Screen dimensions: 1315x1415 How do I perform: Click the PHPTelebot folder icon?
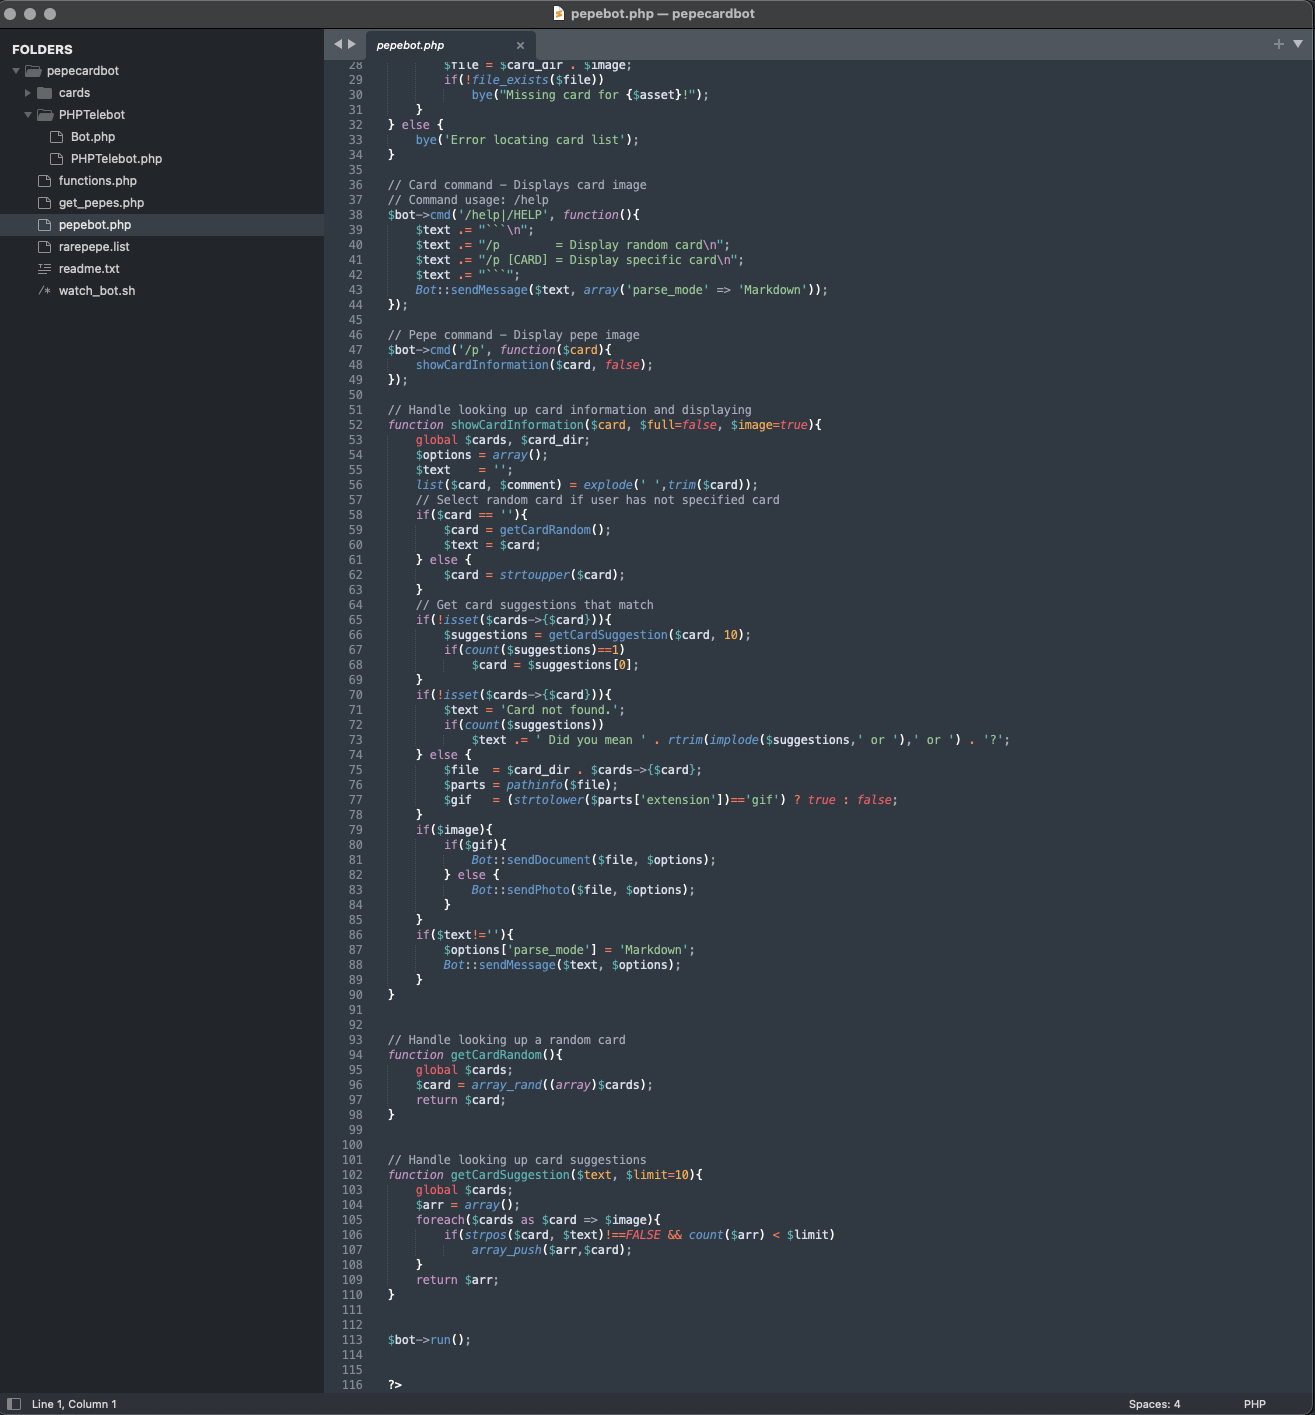45,115
